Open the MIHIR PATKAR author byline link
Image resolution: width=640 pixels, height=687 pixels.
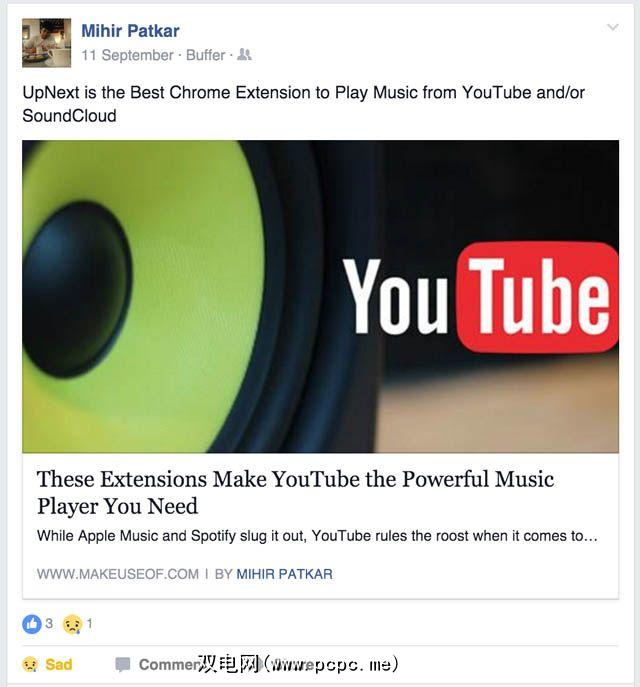point(284,574)
